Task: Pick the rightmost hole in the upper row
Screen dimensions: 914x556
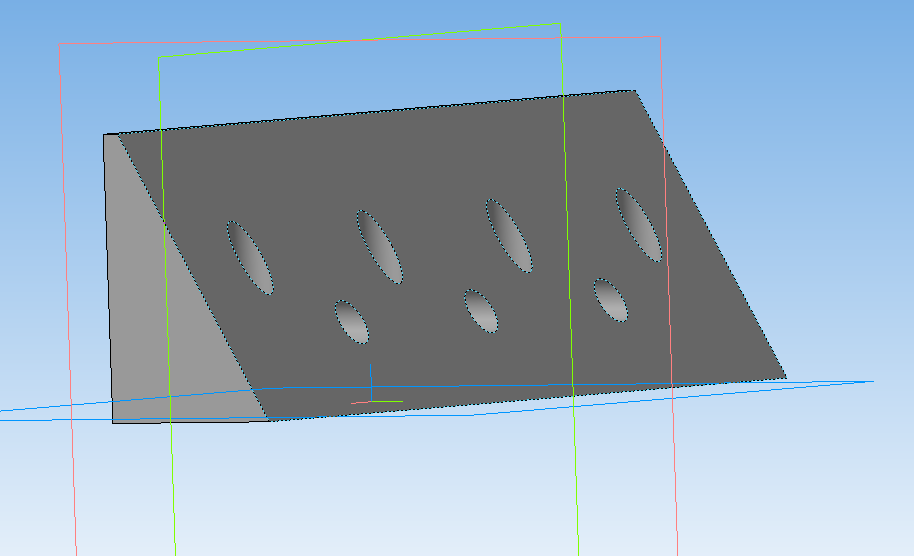Action: click(x=638, y=224)
